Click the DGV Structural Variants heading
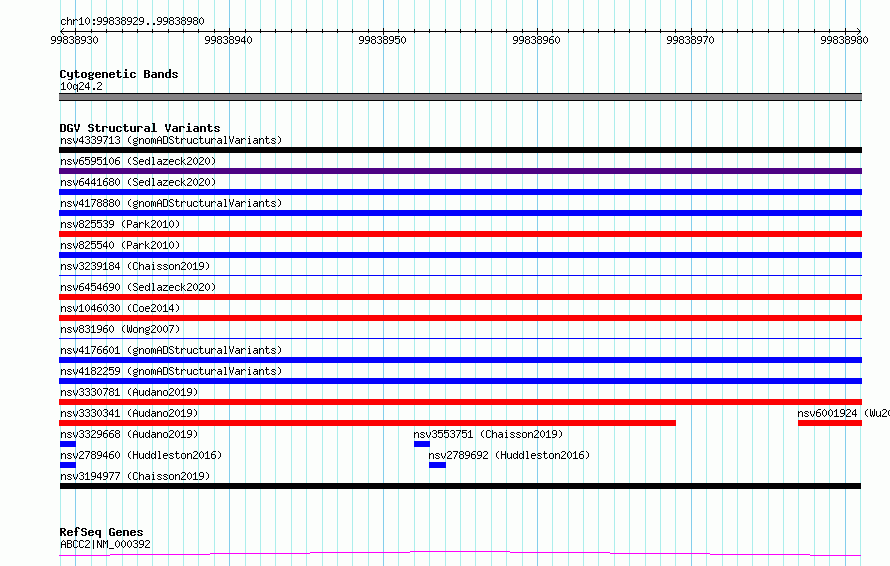Screen dimensions: 890x566 (140, 128)
